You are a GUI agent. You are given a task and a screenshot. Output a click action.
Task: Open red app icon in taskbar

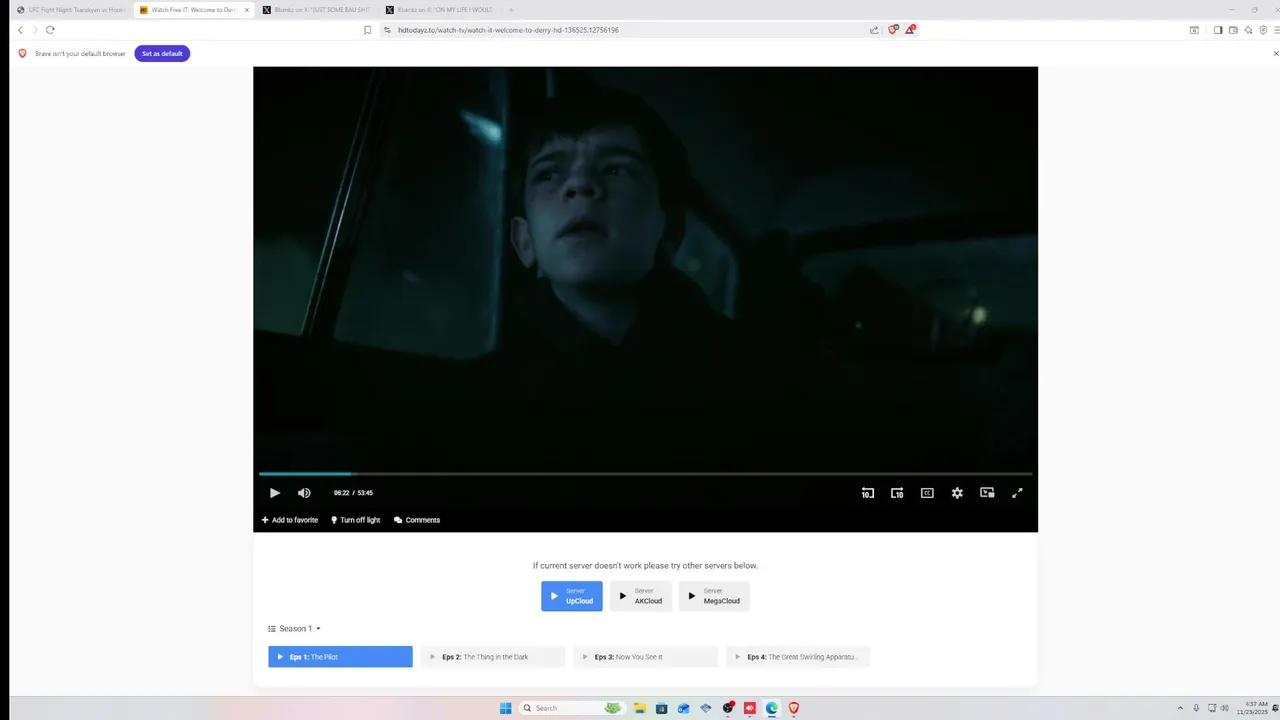click(750, 708)
